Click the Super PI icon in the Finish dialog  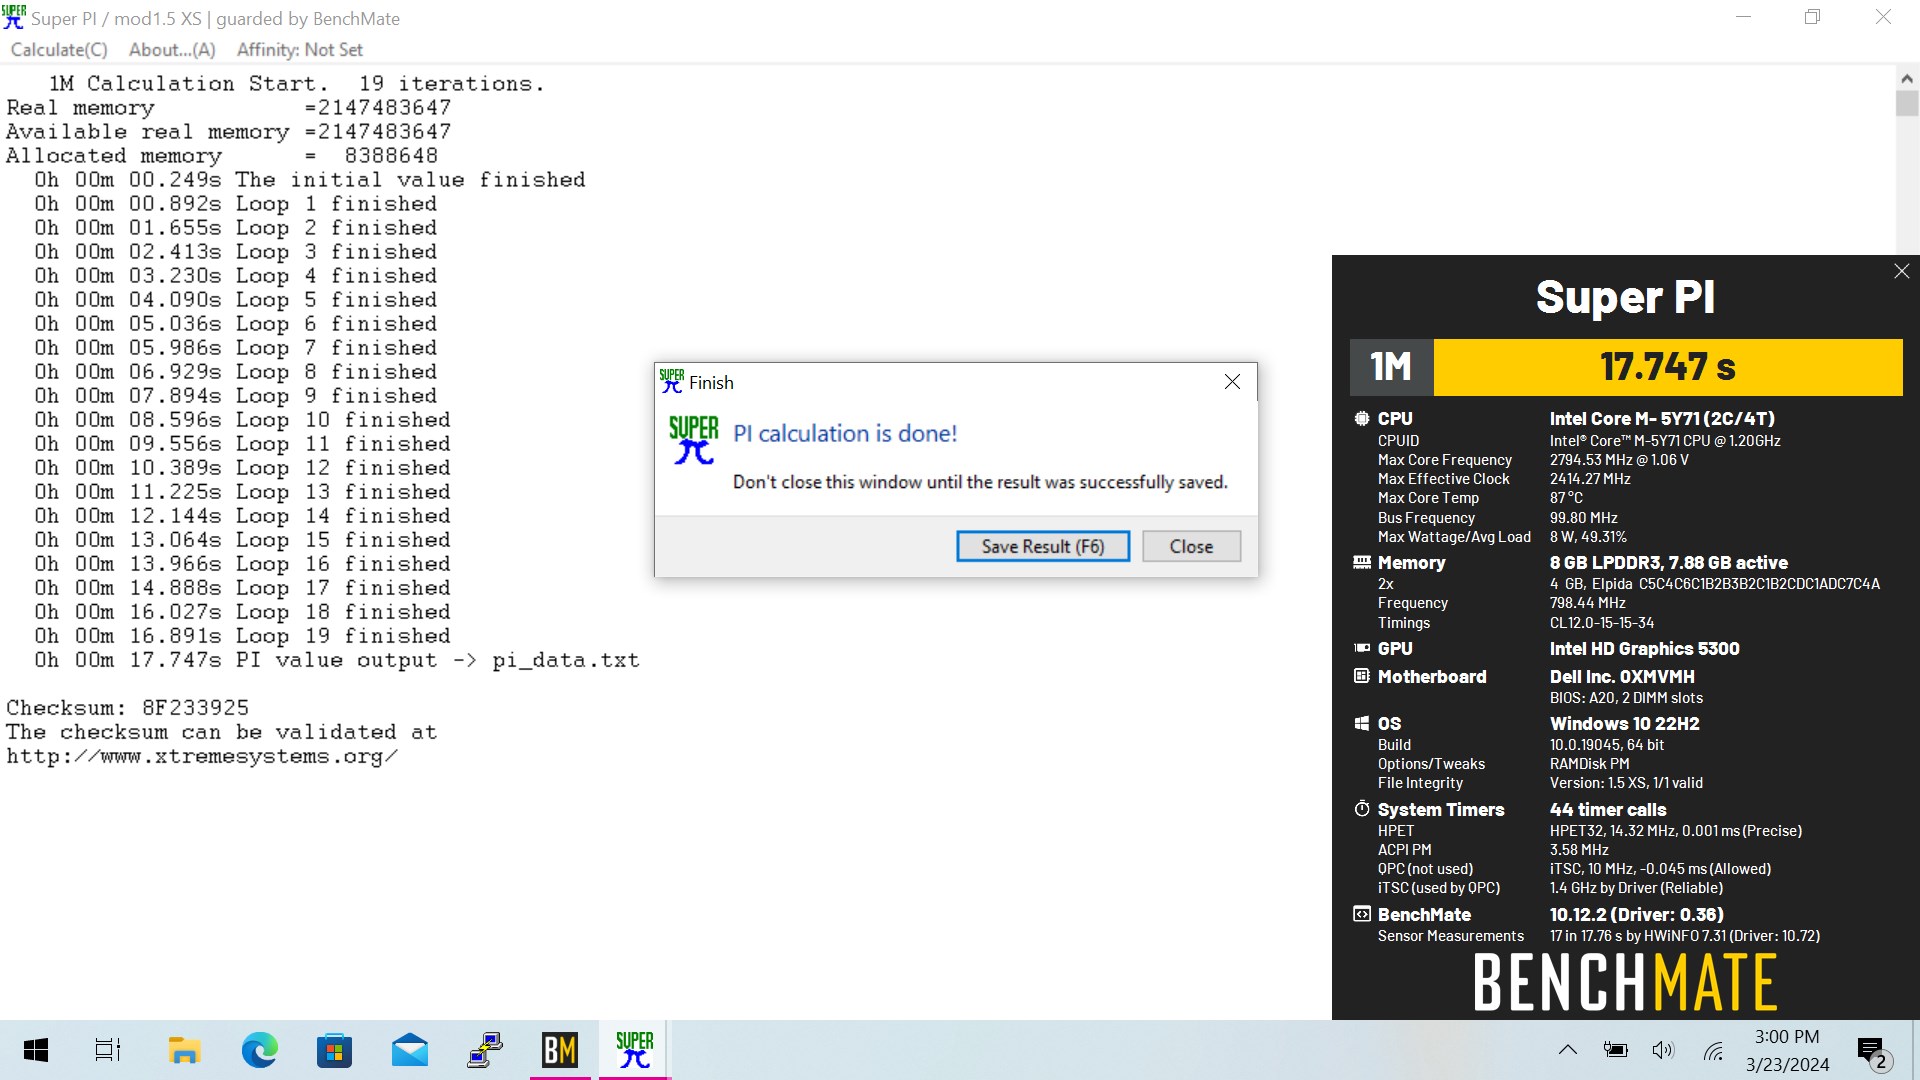coord(693,440)
